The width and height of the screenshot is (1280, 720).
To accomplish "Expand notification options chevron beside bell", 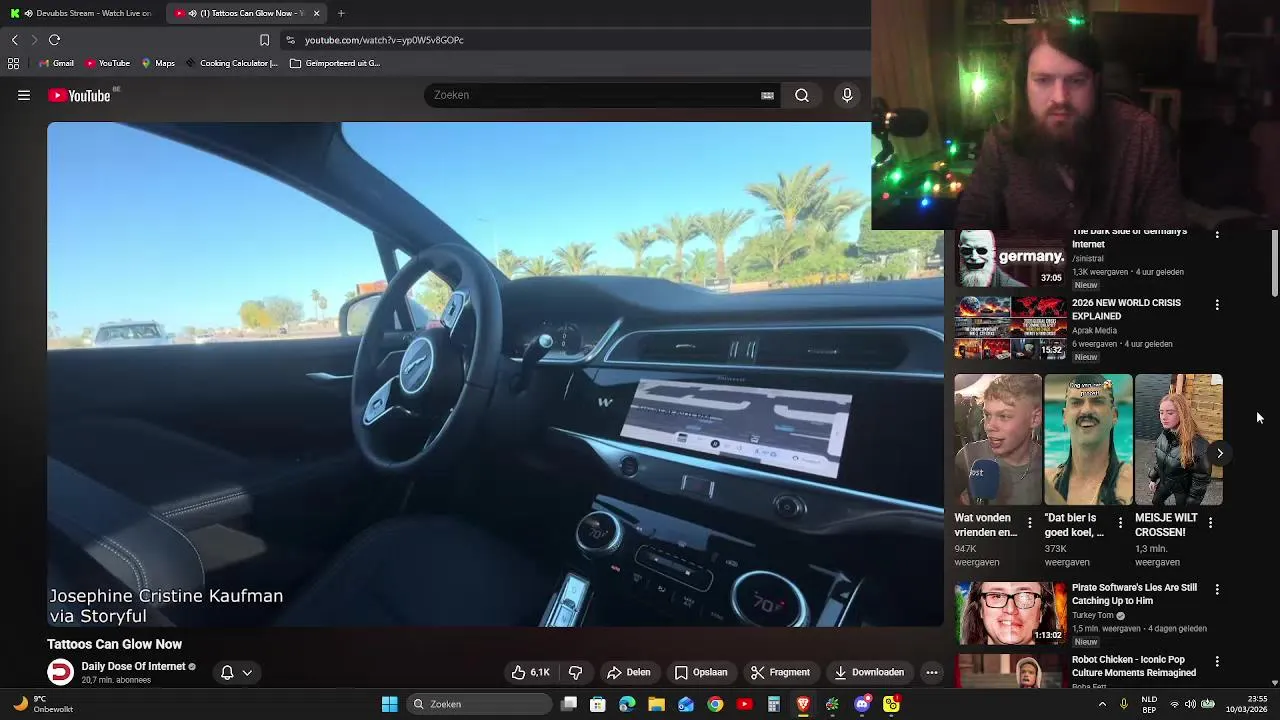I will [247, 673].
